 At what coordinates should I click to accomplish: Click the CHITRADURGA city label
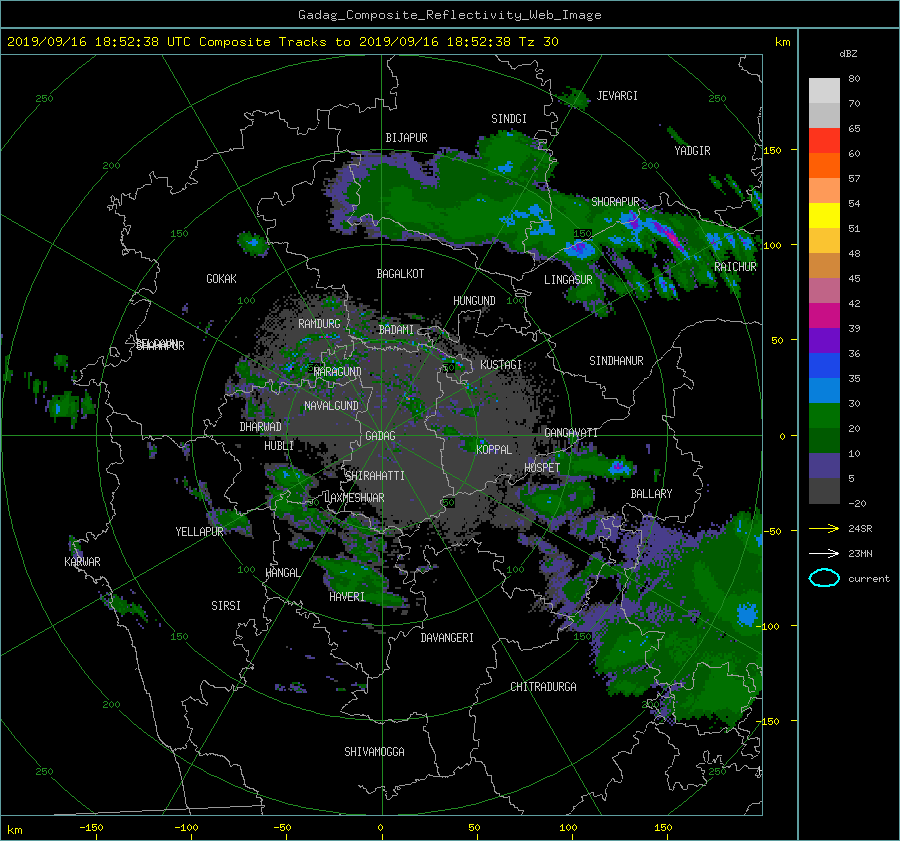[543, 687]
